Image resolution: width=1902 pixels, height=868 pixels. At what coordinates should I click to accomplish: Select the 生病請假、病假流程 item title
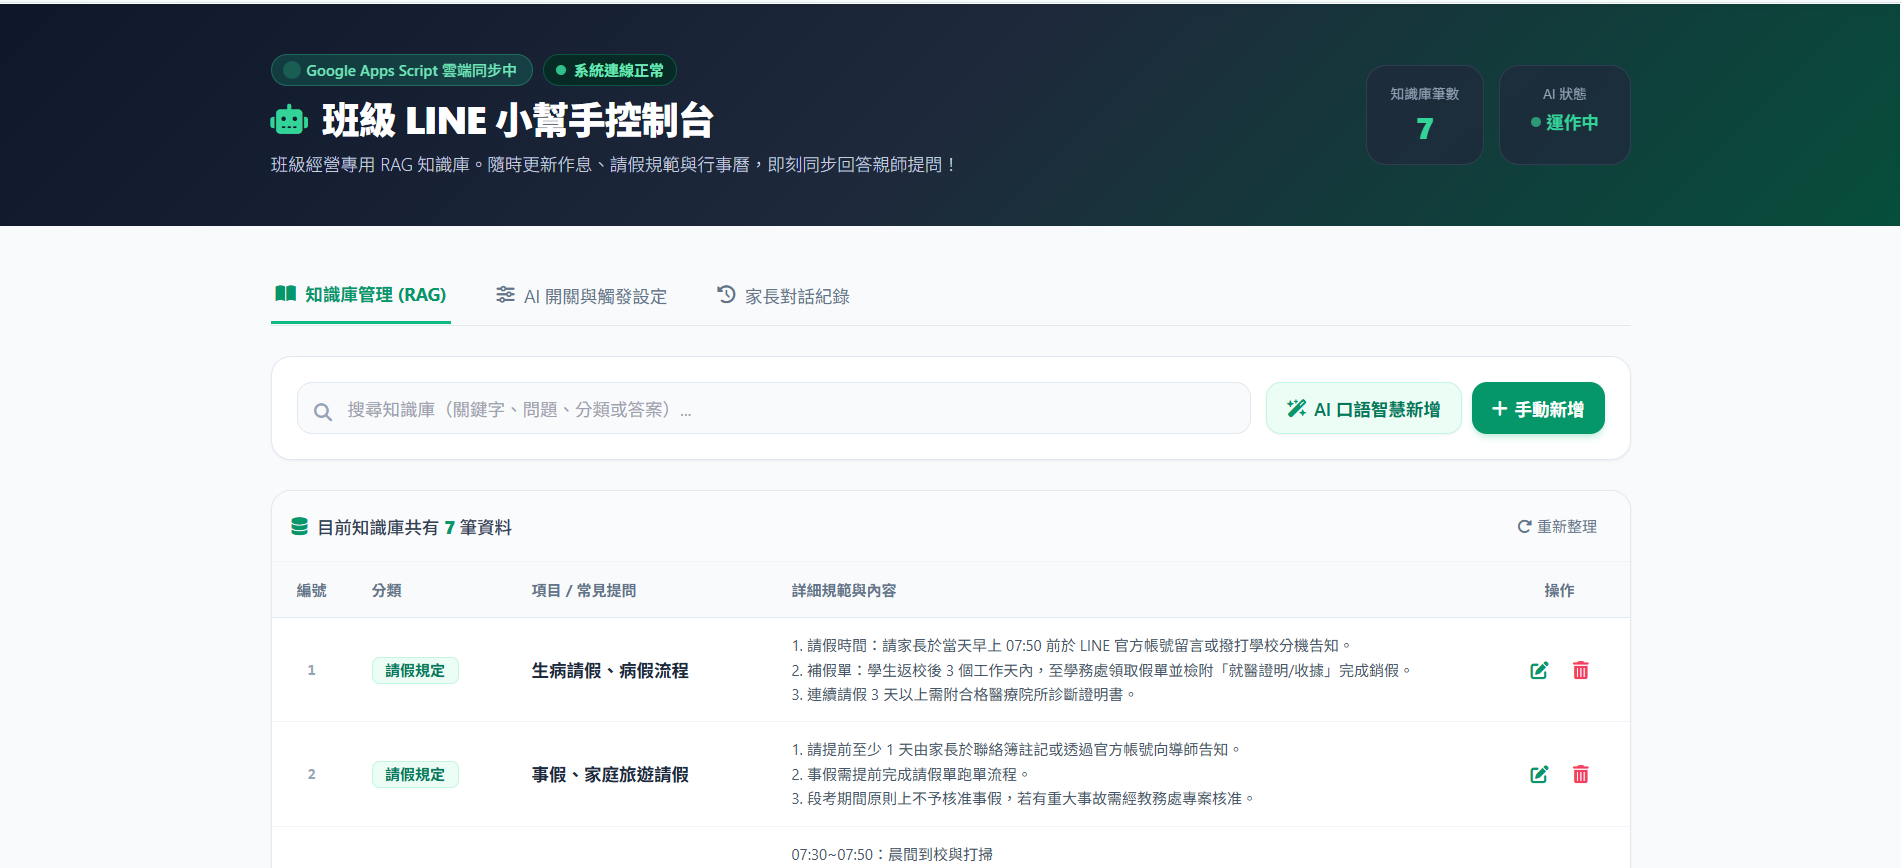click(610, 670)
